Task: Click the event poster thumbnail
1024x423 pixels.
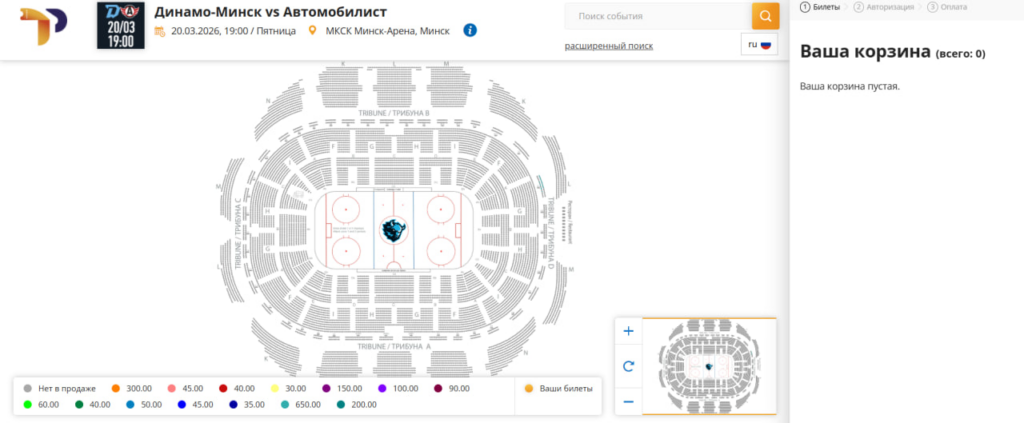Action: pyautogui.click(x=121, y=25)
